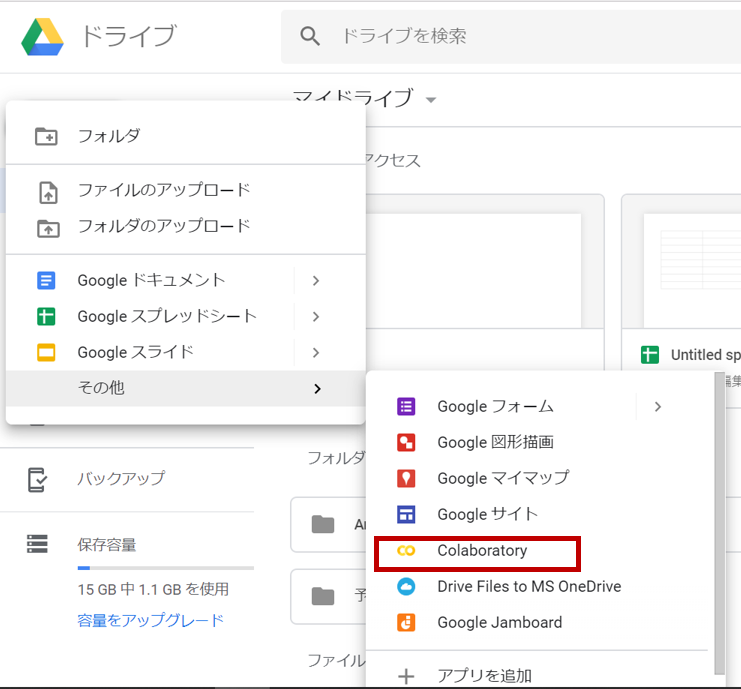
Task: Select Google 図形描画 in submenu
Action: pyautogui.click(x=540, y=442)
